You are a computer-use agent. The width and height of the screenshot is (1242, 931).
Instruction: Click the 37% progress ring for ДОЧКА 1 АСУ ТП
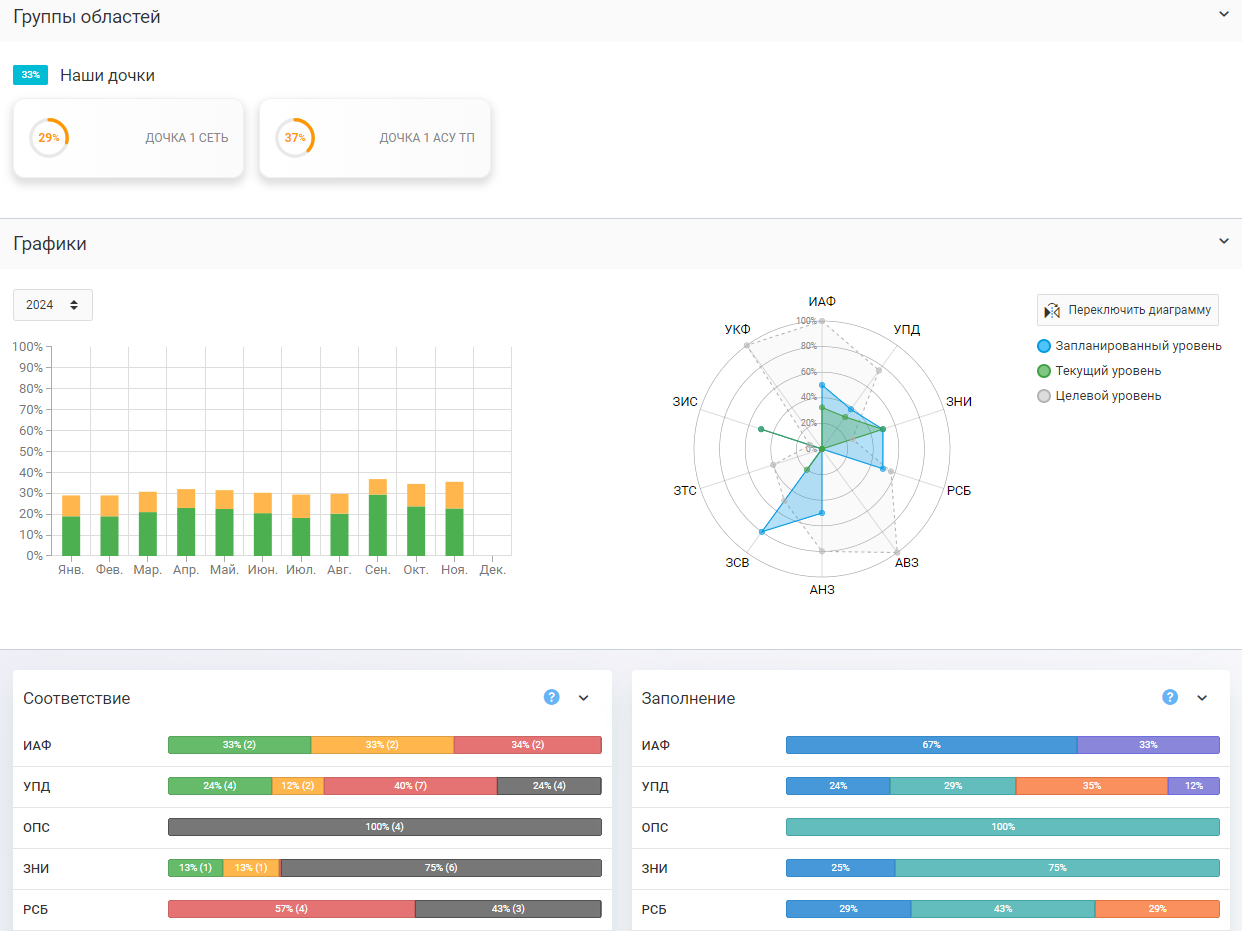click(295, 138)
